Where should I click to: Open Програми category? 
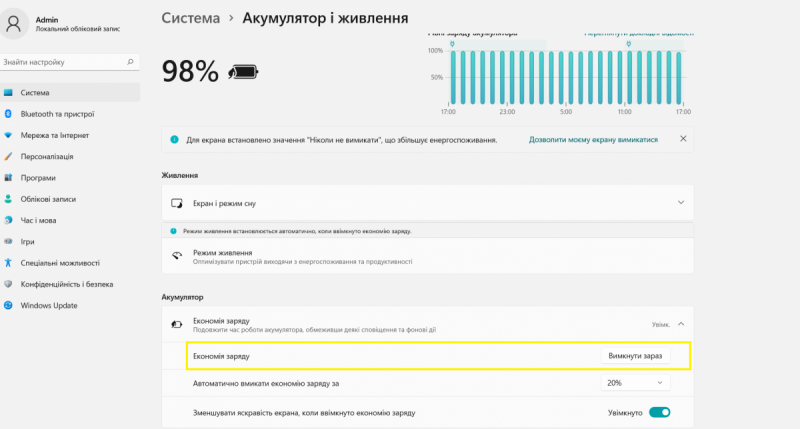[70, 178]
